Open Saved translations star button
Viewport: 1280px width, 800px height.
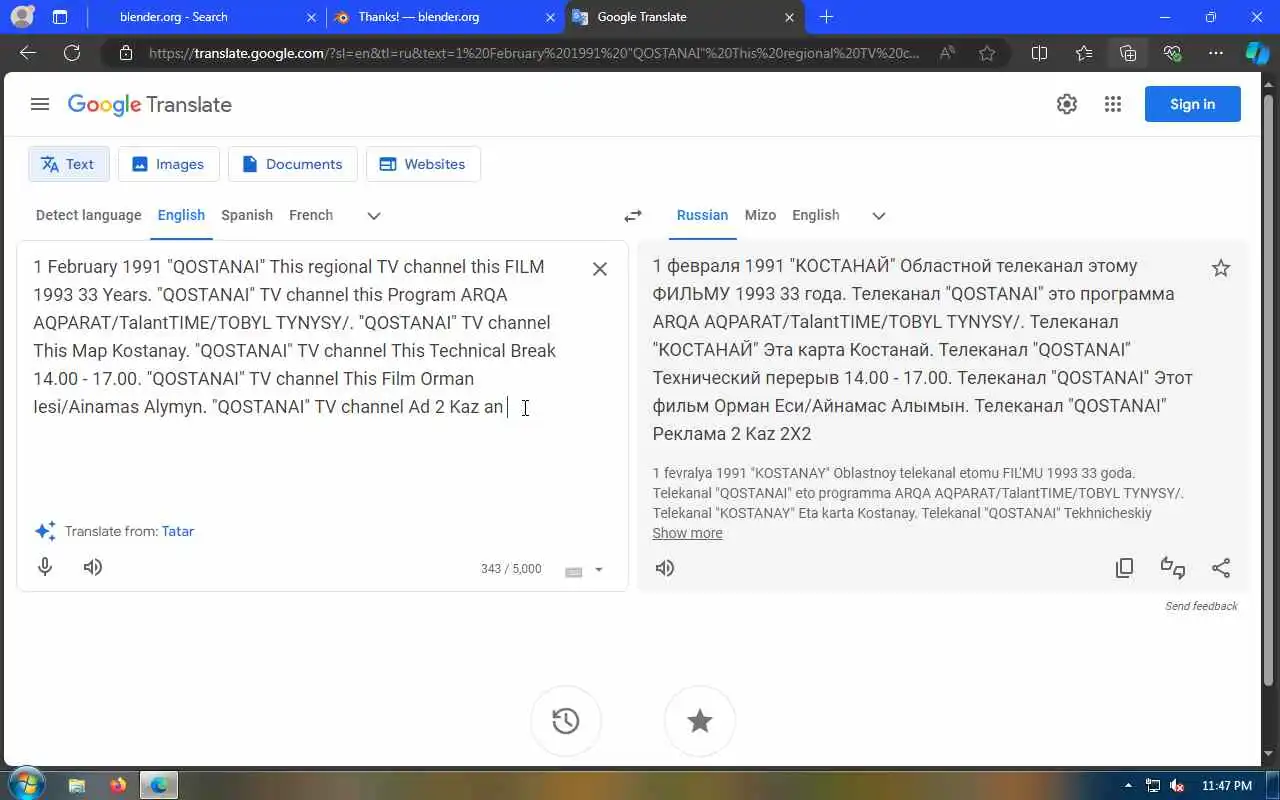tap(700, 721)
